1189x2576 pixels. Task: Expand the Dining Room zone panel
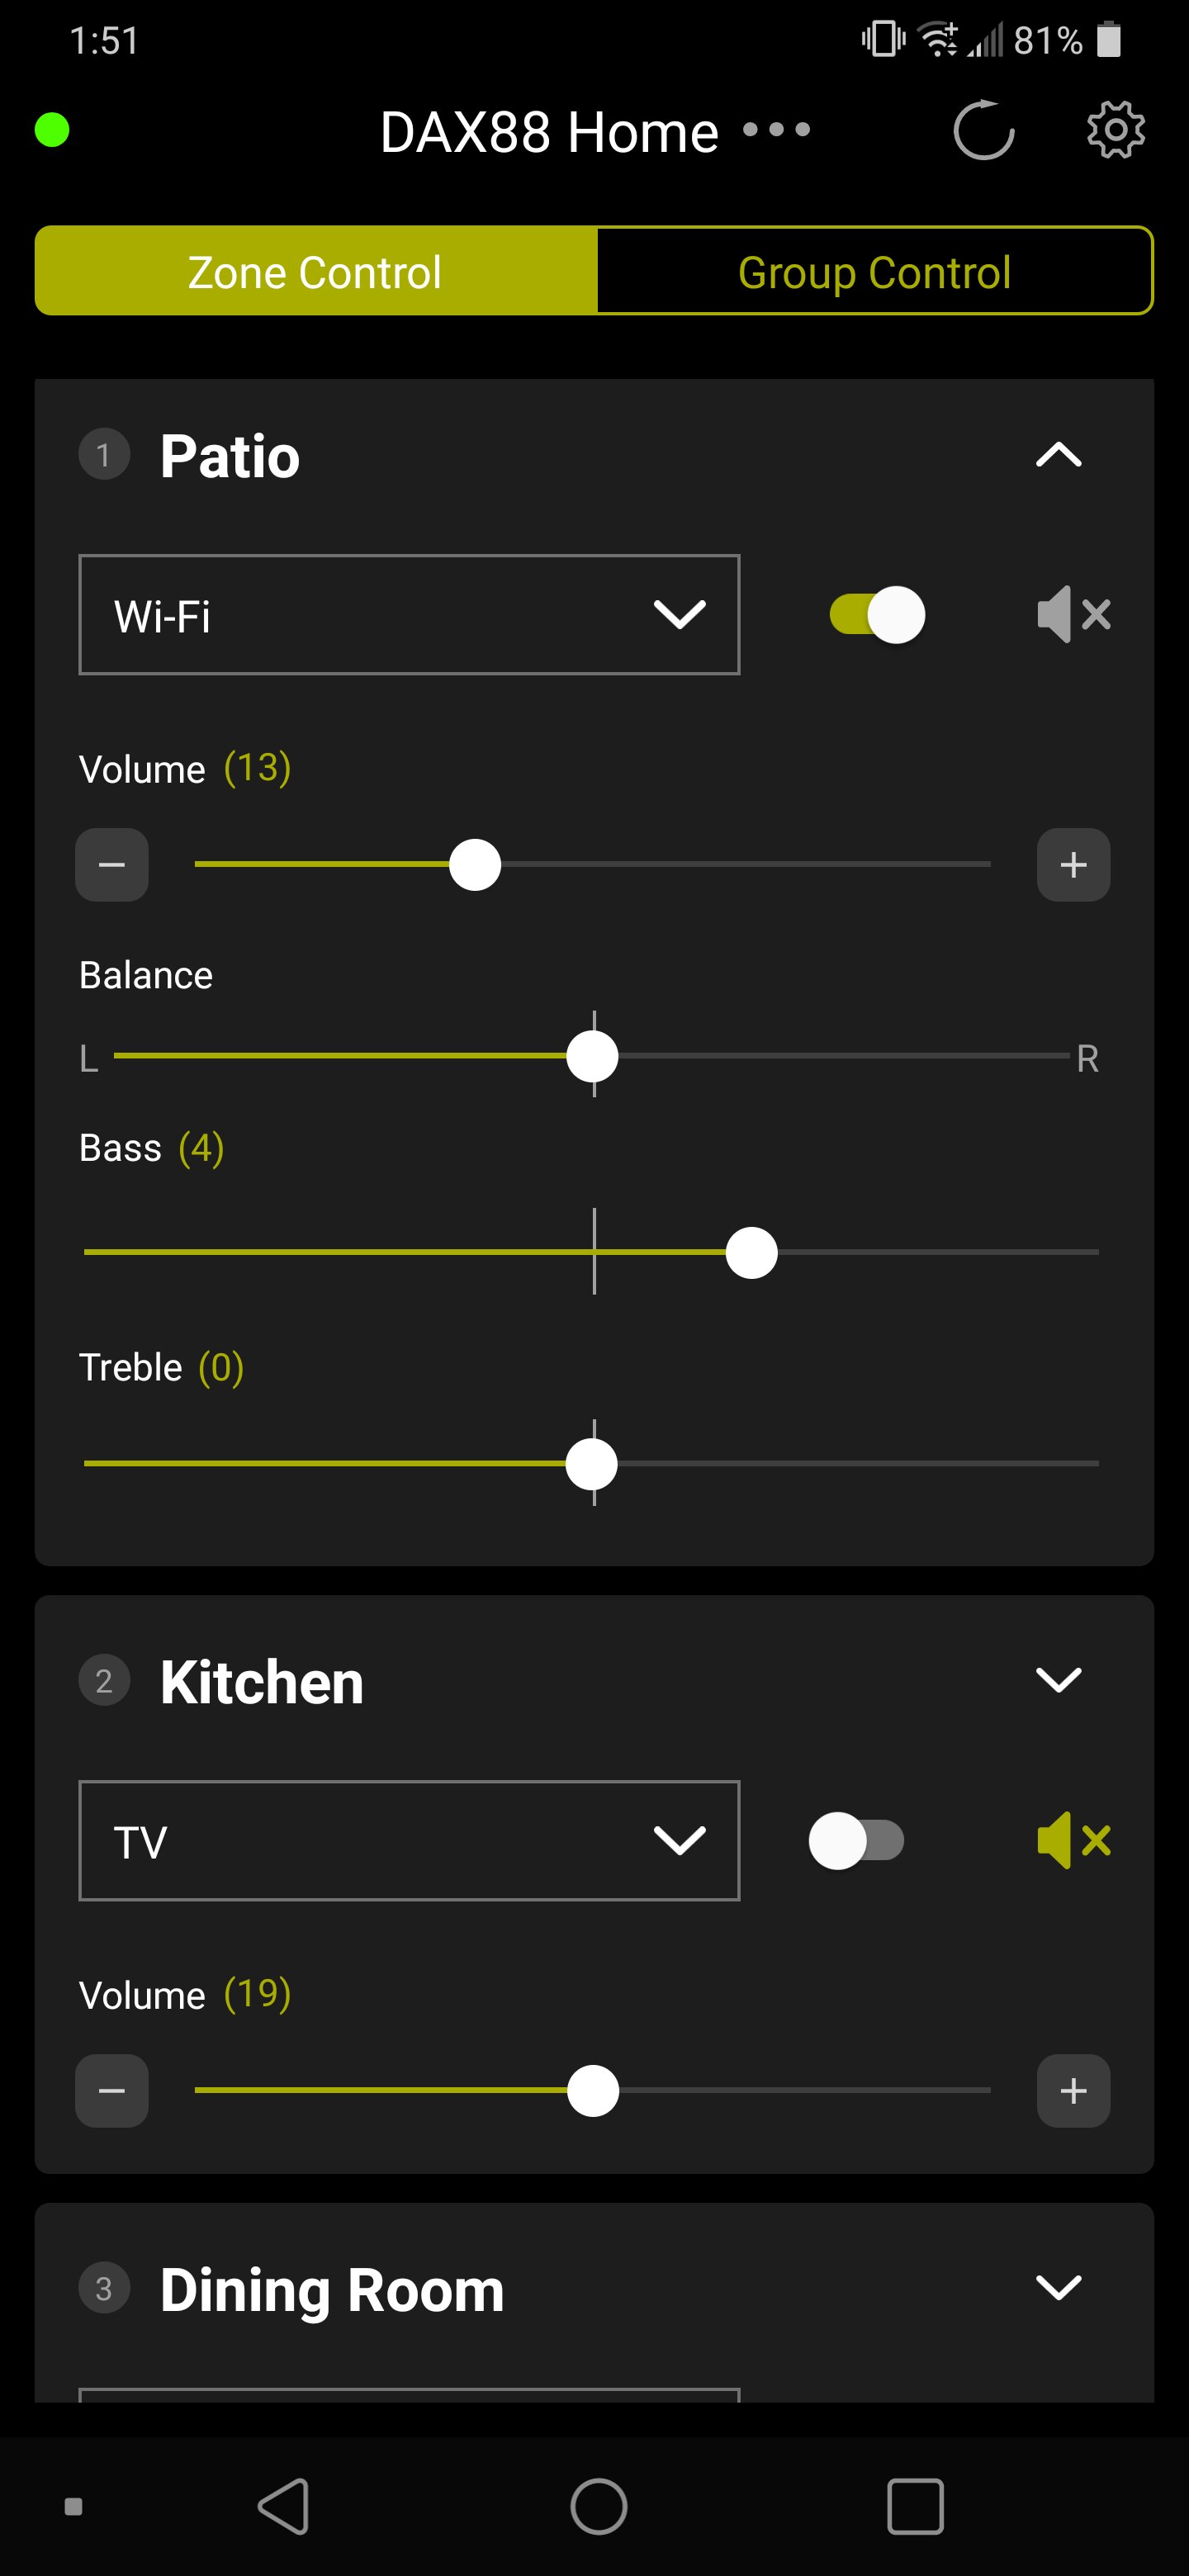pyautogui.click(x=1058, y=2288)
